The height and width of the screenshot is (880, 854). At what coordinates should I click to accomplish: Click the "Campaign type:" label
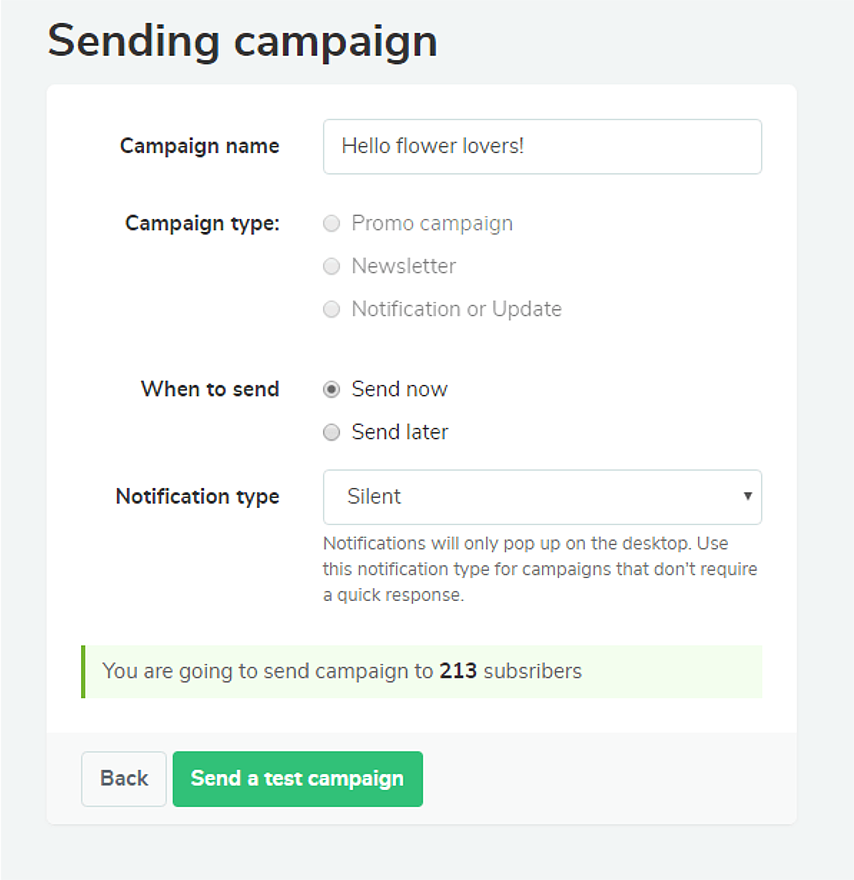(202, 223)
